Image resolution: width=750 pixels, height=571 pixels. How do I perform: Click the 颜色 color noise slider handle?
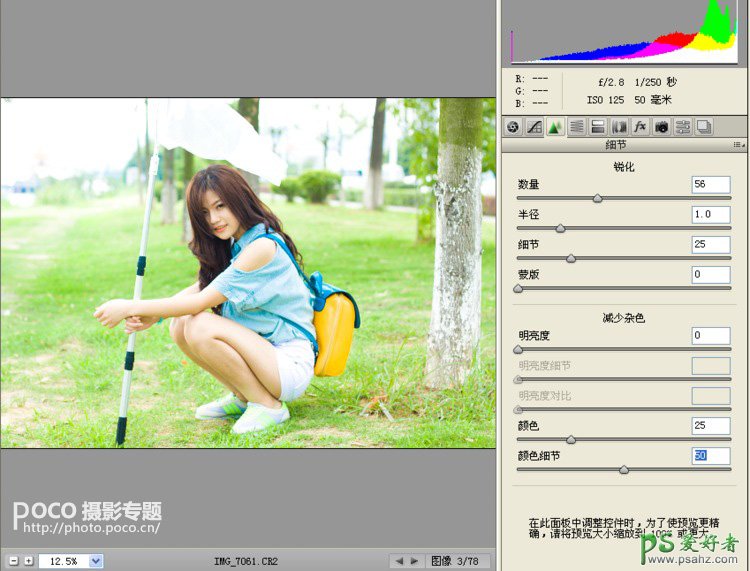571,440
